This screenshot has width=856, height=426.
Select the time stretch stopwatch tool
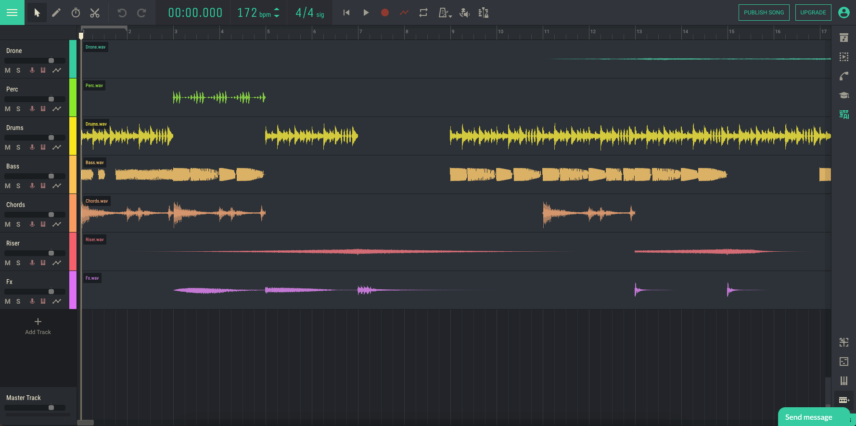click(76, 13)
